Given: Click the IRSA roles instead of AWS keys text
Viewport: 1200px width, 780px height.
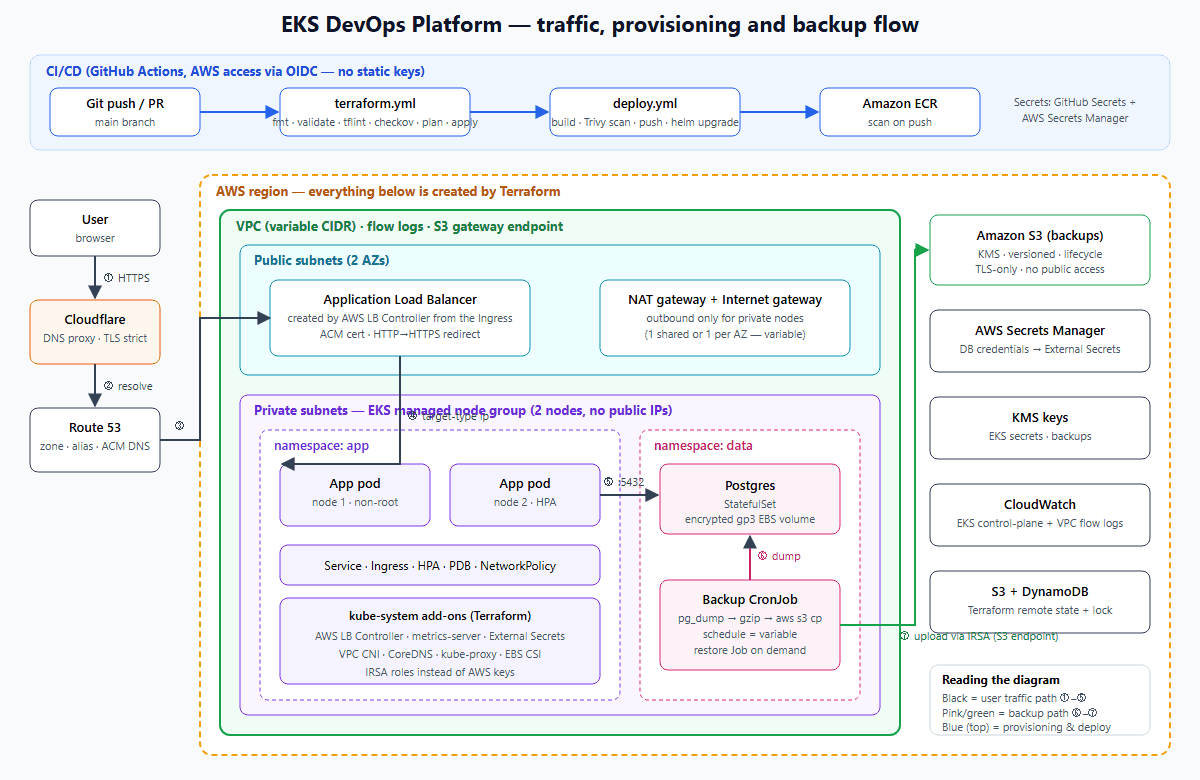Looking at the screenshot, I should [440, 672].
